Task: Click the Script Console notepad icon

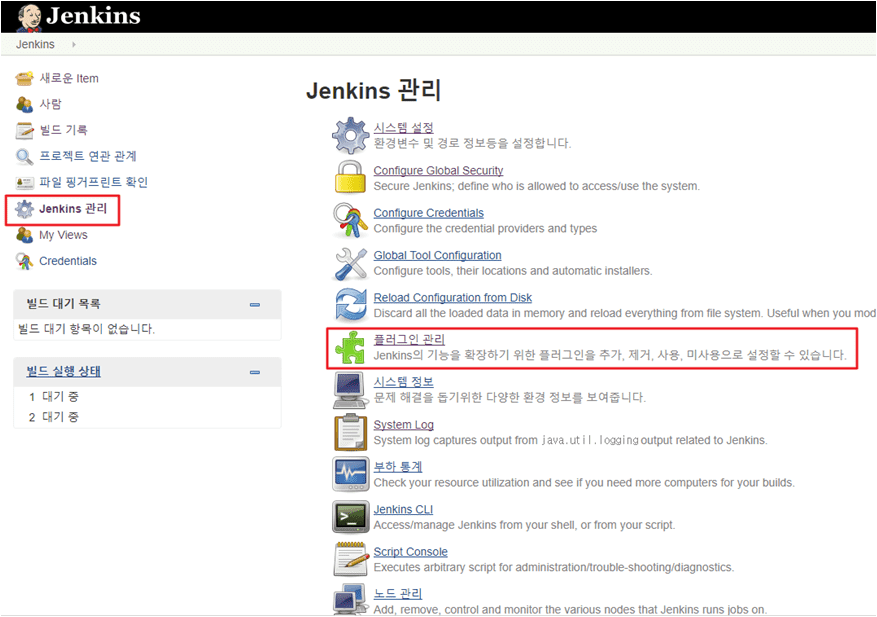Action: tap(350, 559)
